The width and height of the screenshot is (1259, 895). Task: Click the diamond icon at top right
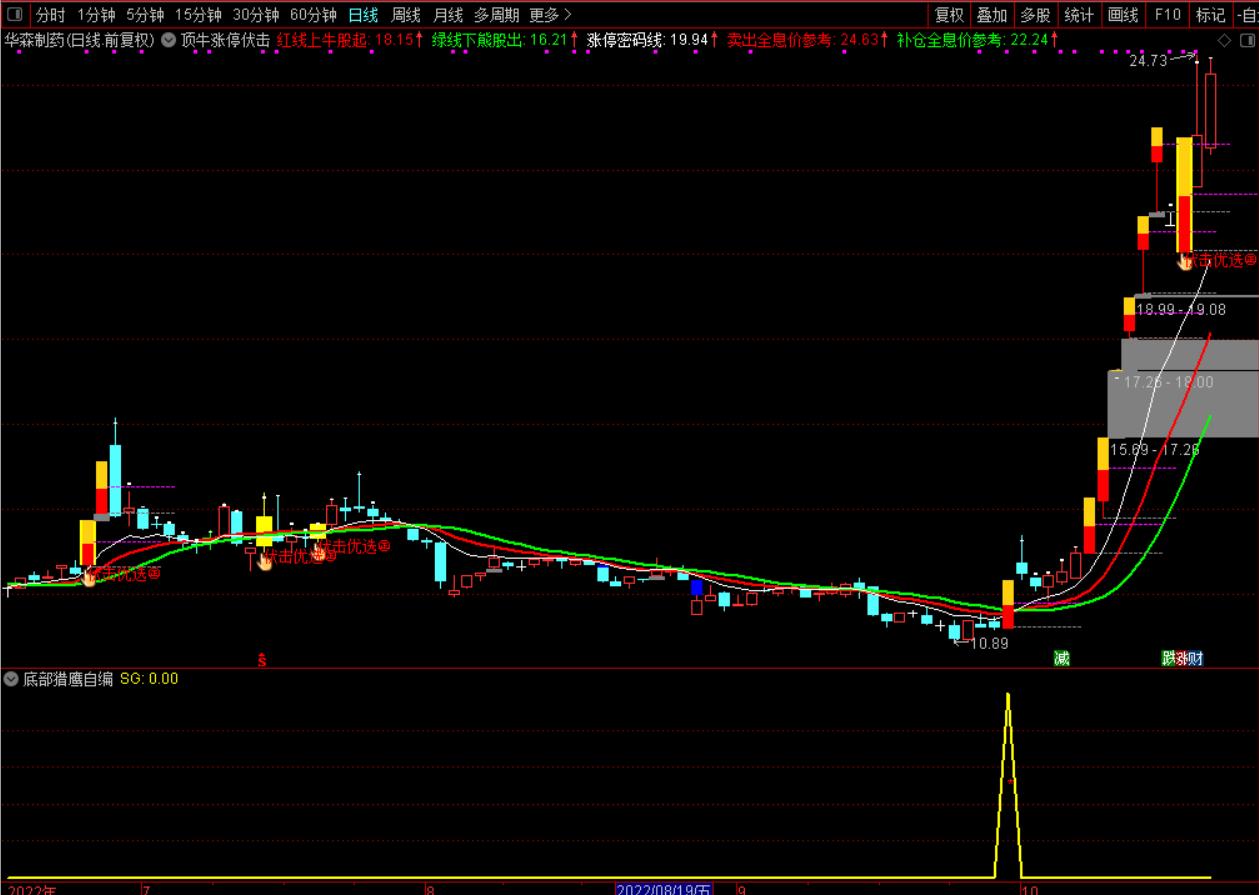[1225, 40]
